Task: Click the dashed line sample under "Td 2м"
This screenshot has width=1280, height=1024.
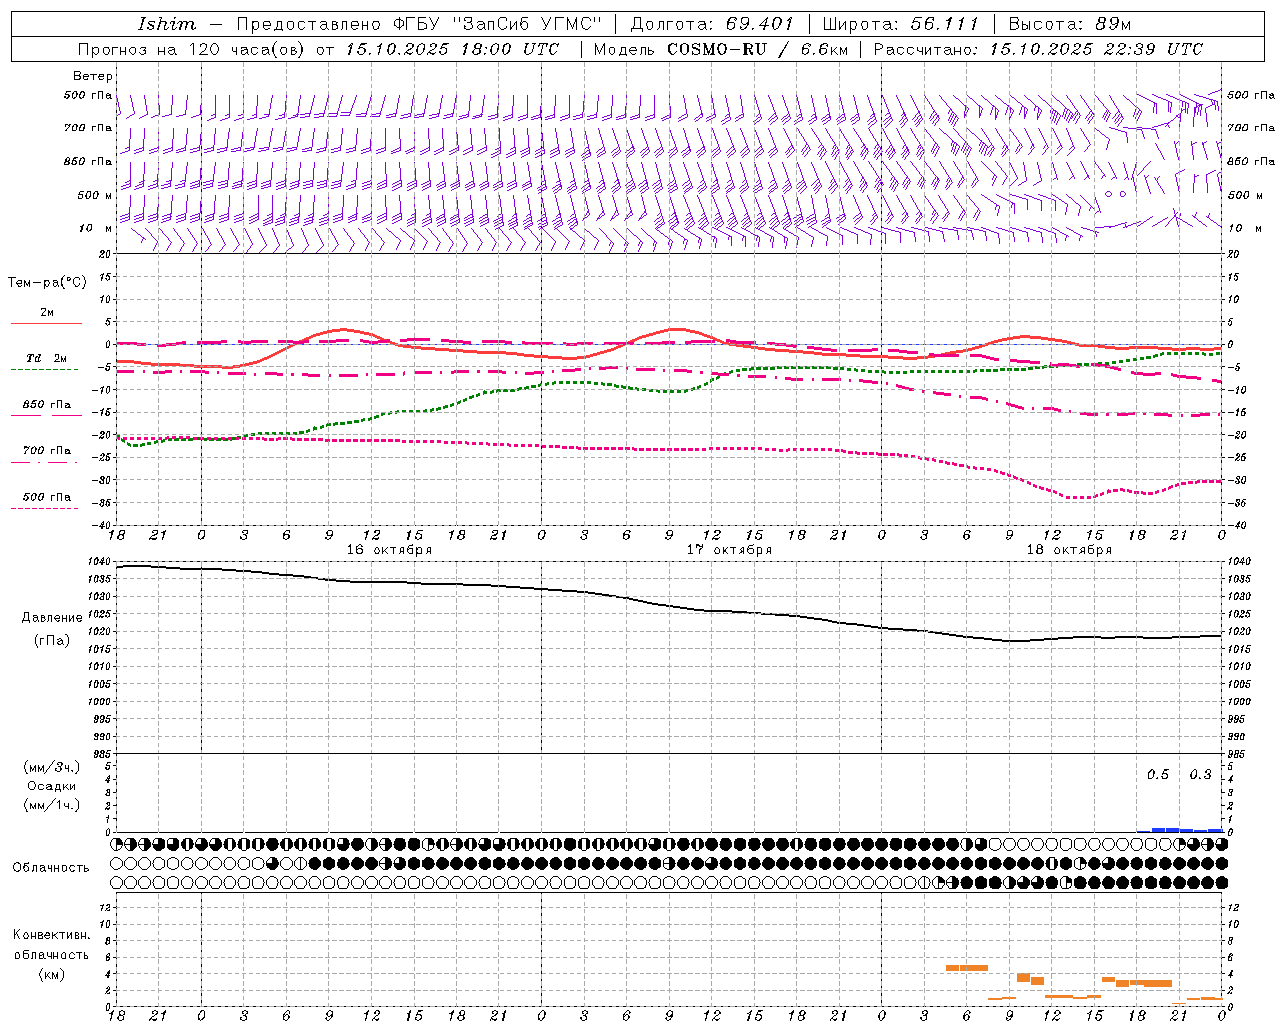Action: [45, 369]
